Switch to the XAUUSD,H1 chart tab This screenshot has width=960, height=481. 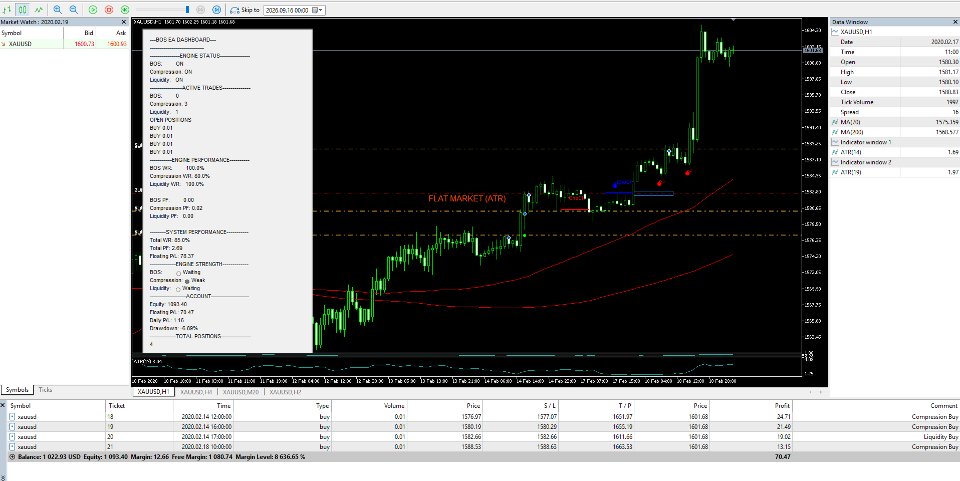click(152, 392)
